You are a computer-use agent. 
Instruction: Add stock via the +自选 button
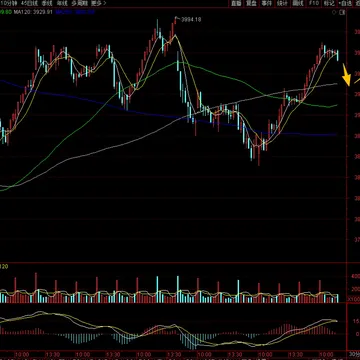coord(345,3)
